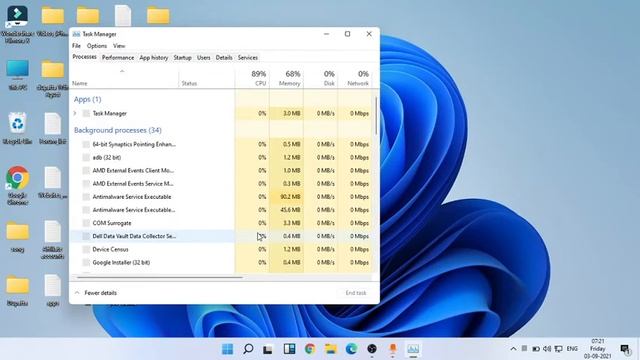Open the Windows Start menu
This screenshot has width=640, height=360.
point(227,349)
